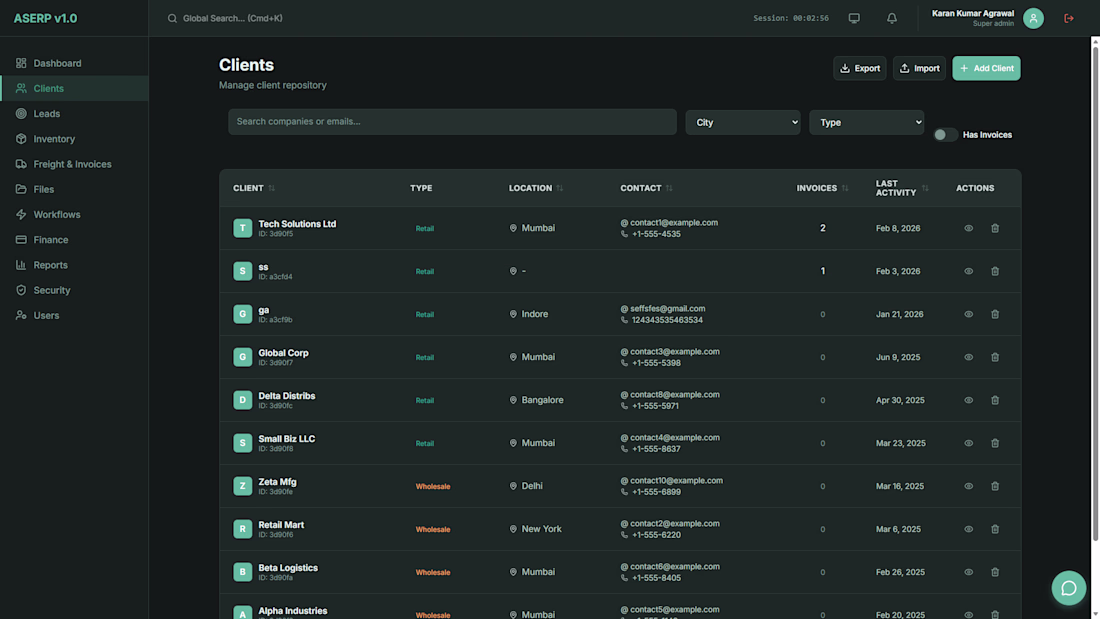Go to Dashboard in sidebar

74,63
